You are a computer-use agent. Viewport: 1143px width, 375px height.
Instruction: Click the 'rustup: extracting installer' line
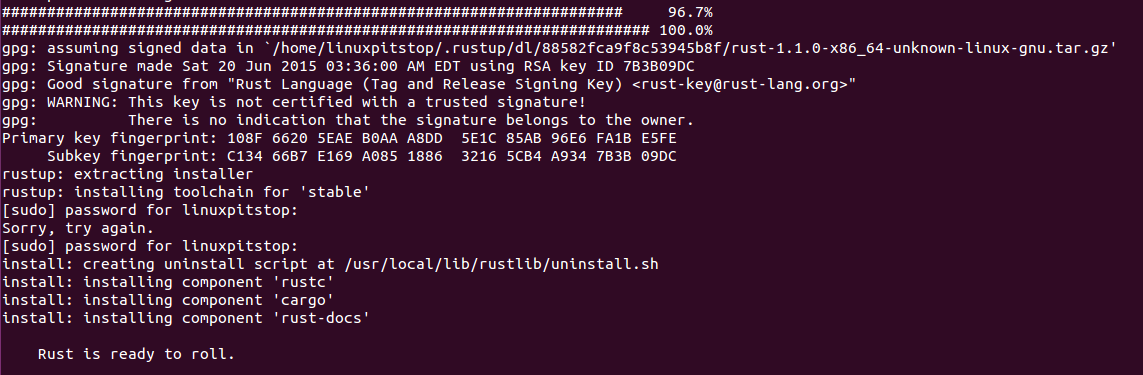[x=128, y=174]
